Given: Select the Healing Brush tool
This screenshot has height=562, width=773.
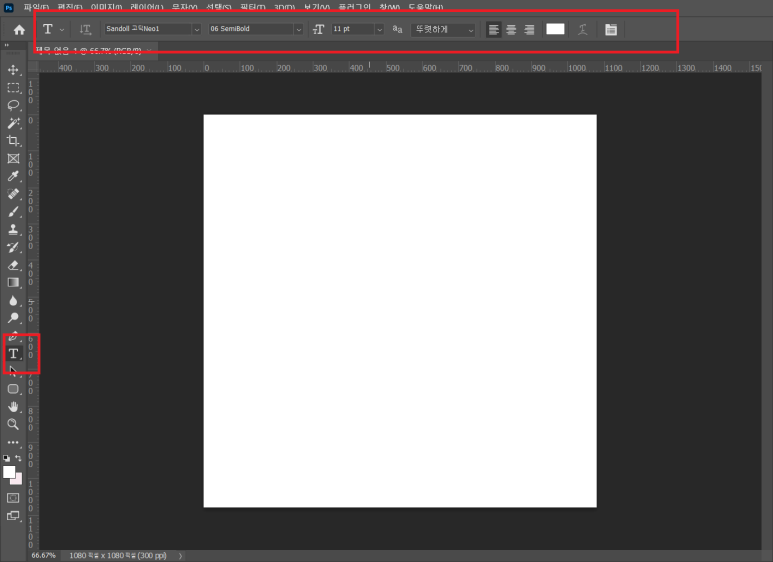Looking at the screenshot, I should pos(13,194).
